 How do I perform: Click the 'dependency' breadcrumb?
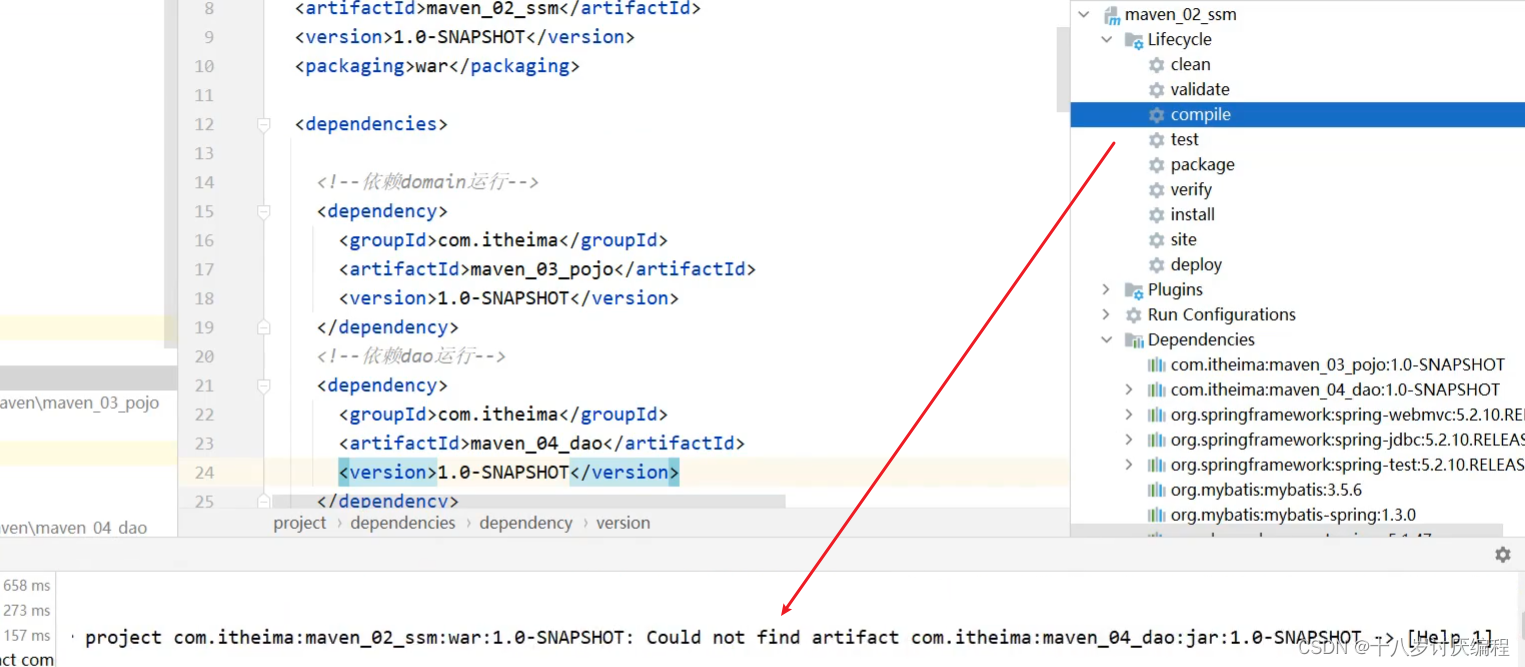[x=526, y=523]
